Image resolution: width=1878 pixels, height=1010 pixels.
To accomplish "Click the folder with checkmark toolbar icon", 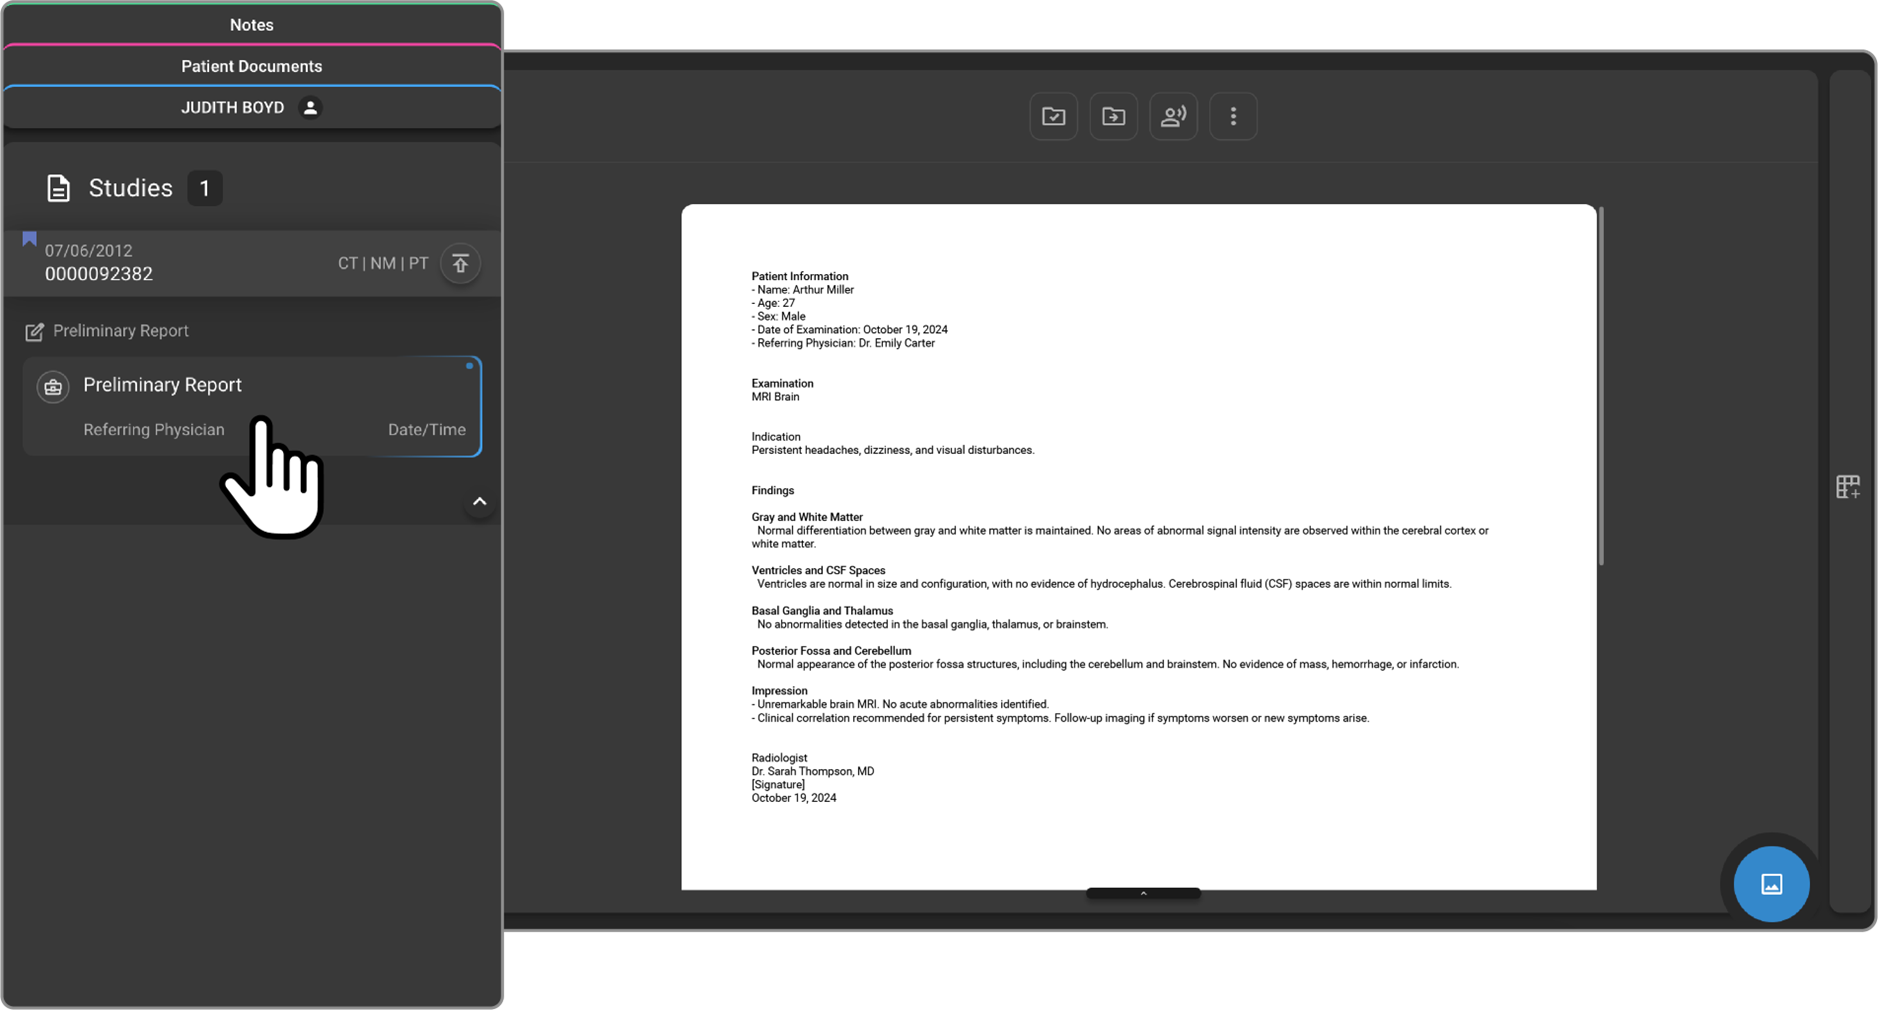I will pos(1053,117).
